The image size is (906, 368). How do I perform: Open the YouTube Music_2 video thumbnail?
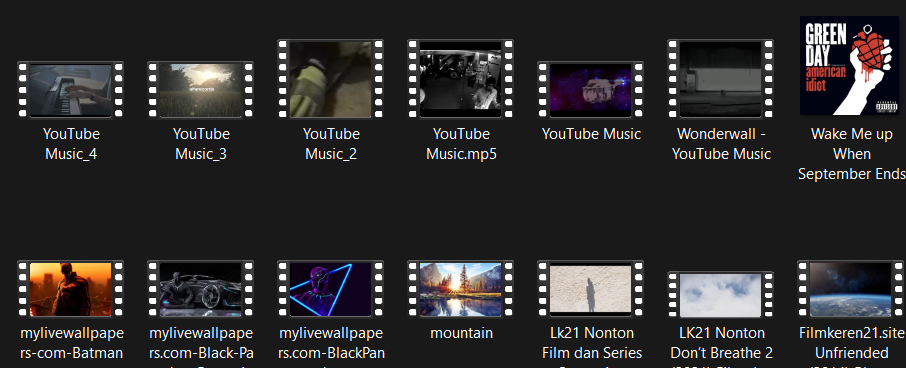coord(331,79)
